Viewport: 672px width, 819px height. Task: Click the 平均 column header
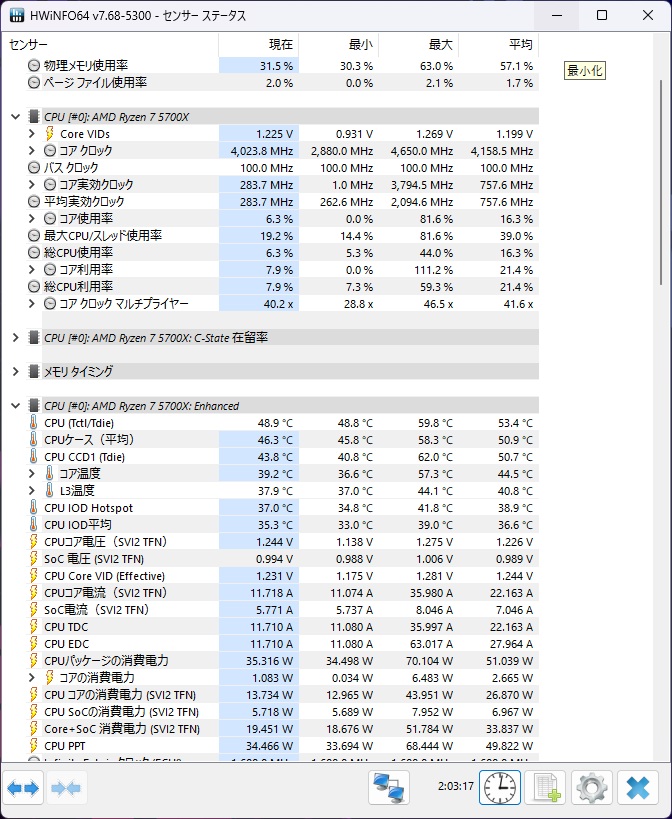click(499, 45)
